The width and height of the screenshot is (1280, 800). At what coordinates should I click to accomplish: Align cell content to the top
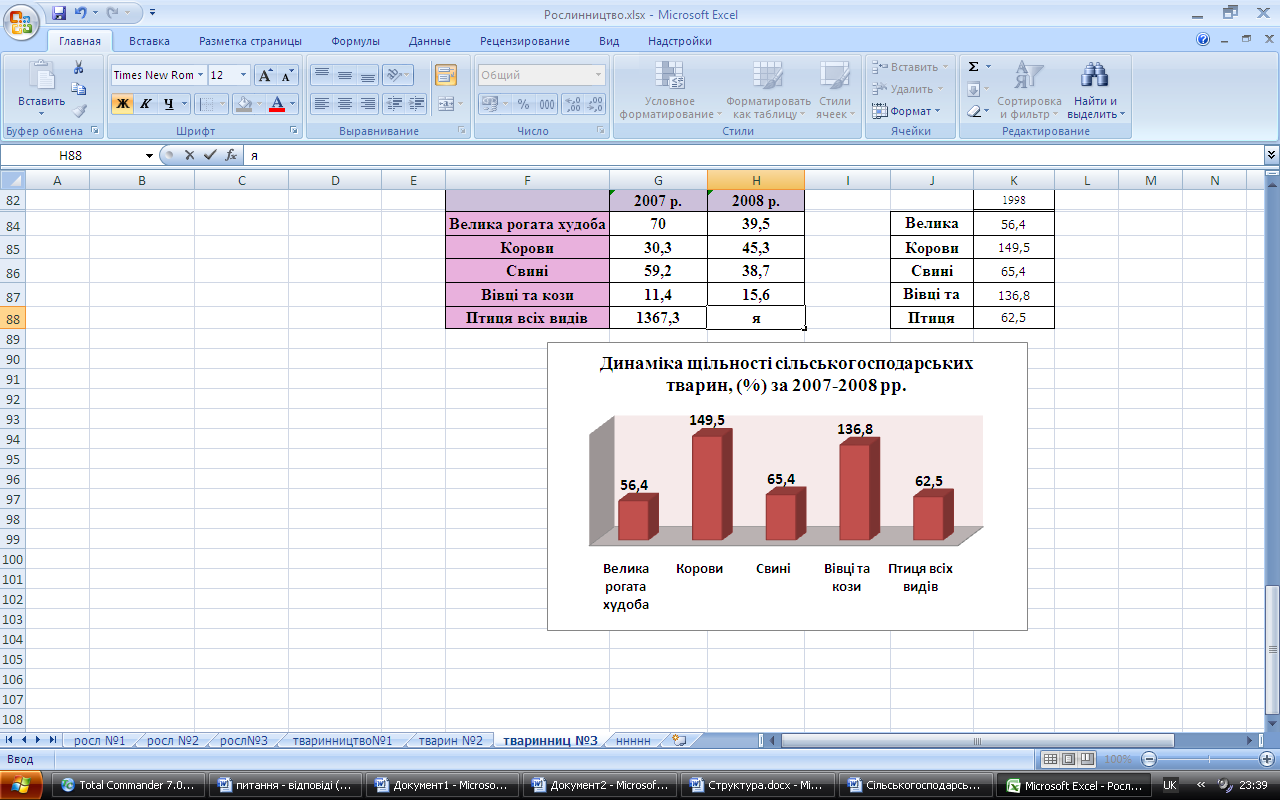321,75
